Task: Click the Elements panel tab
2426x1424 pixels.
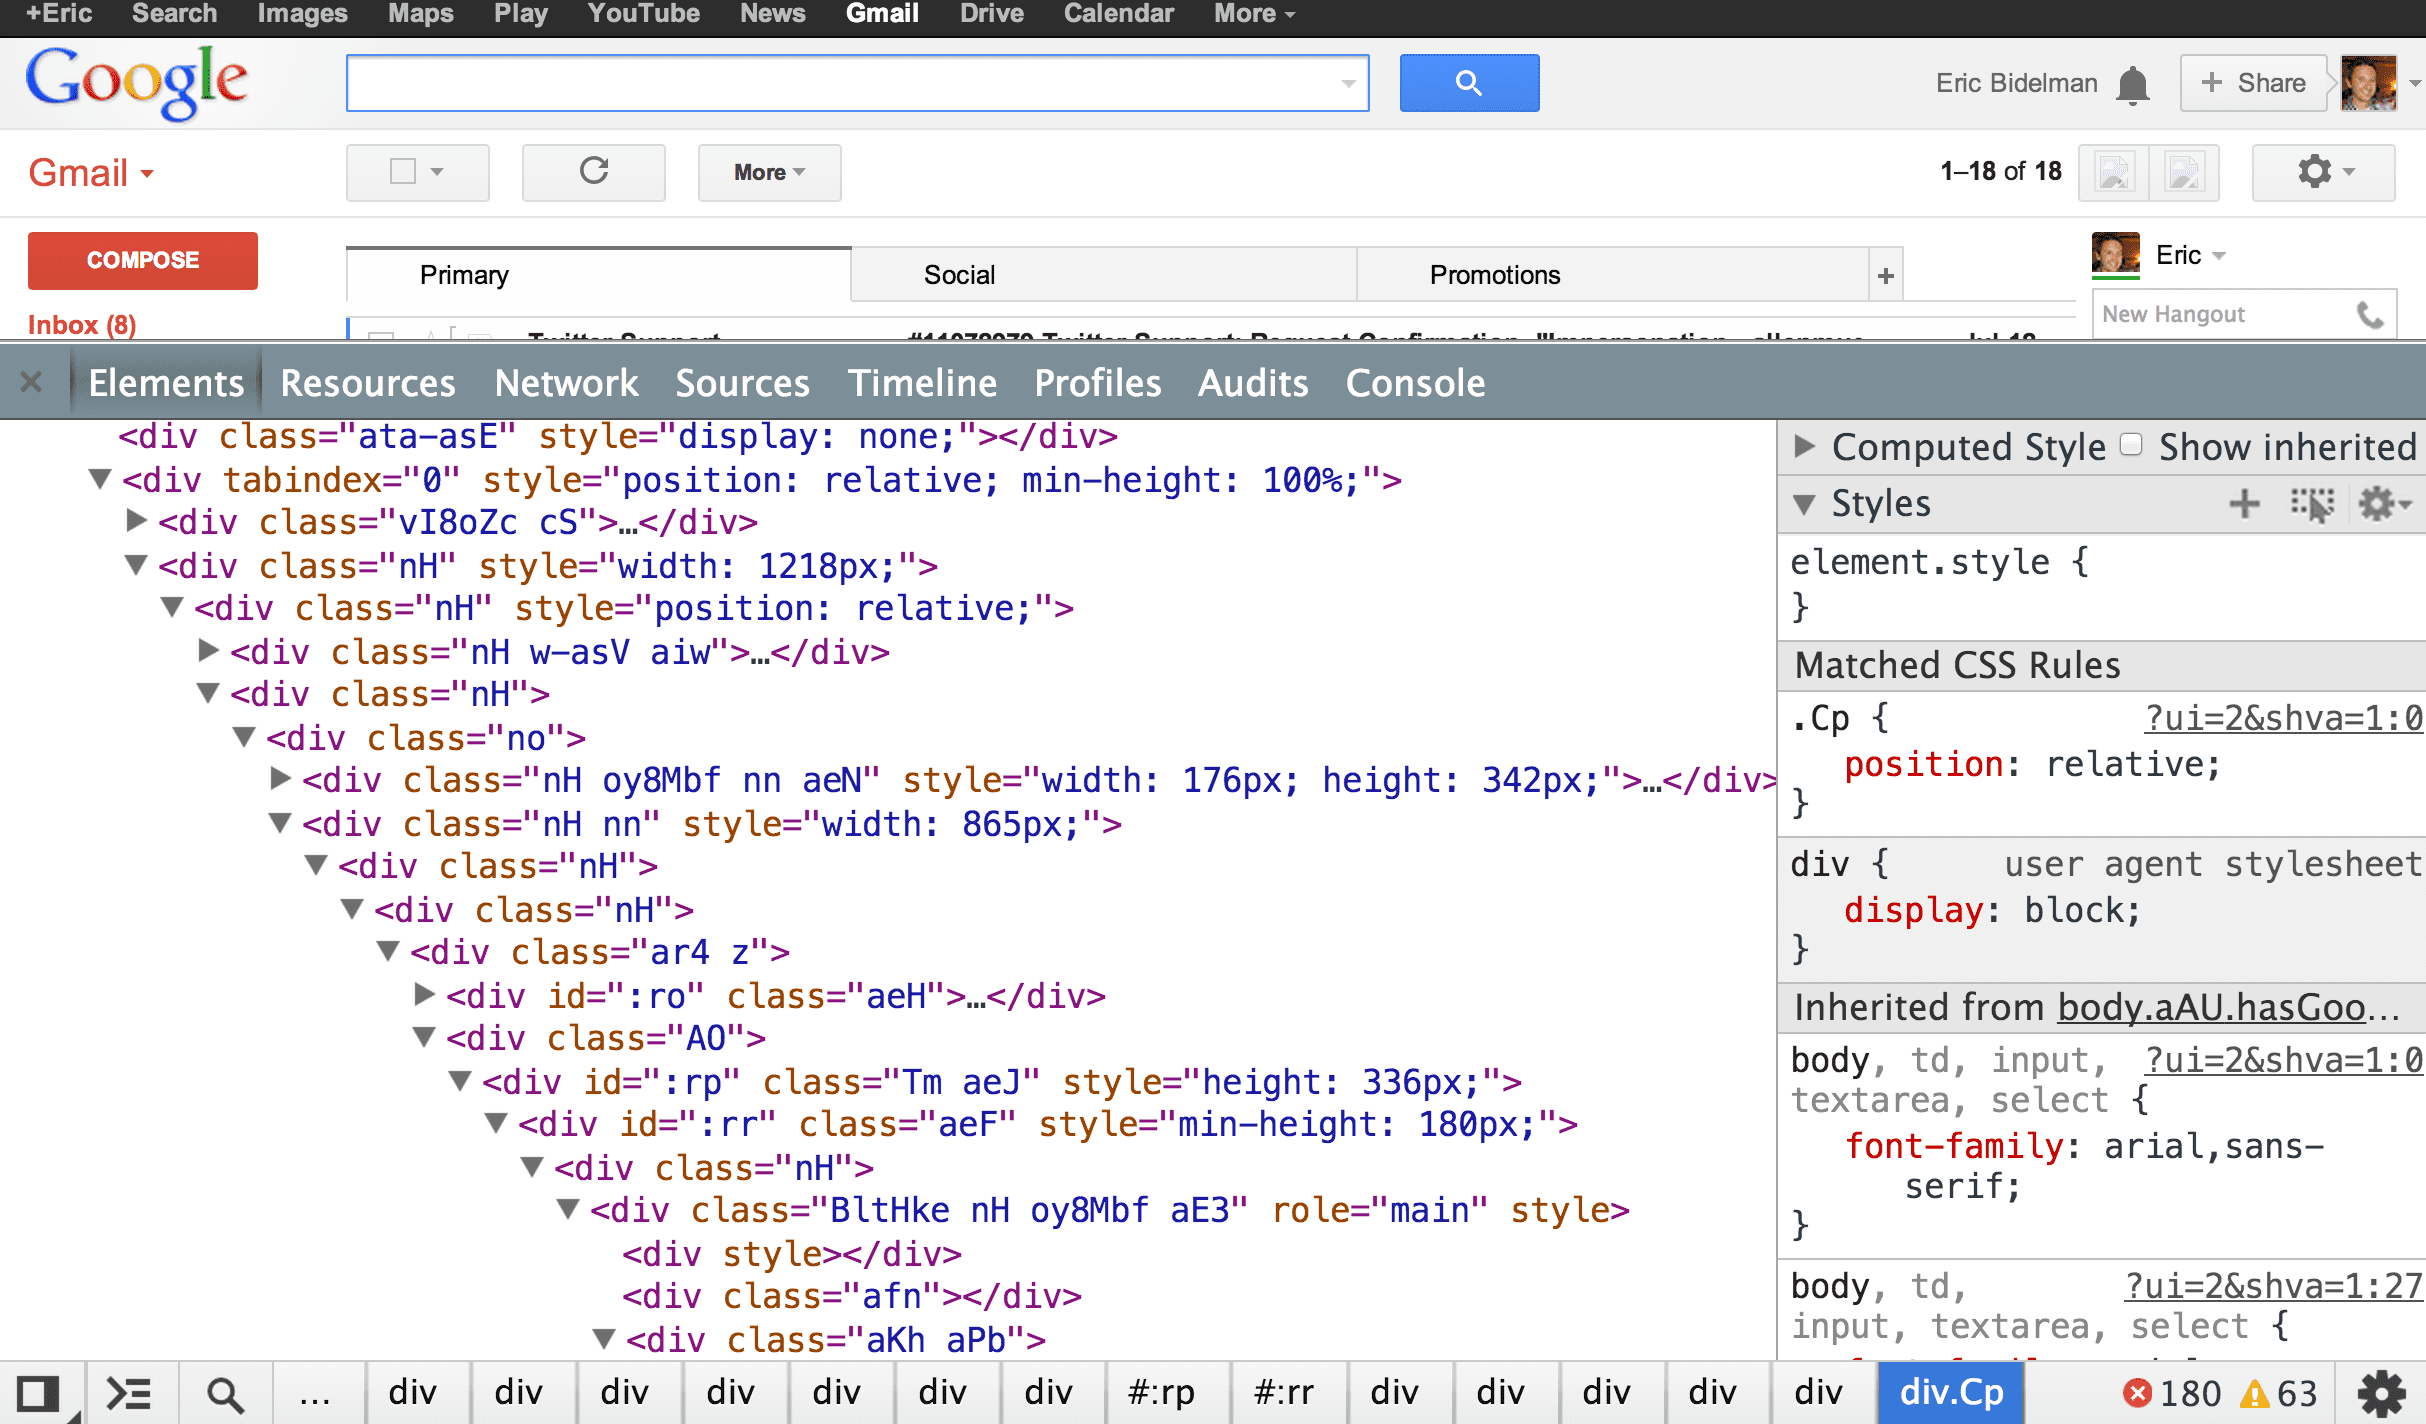Action: click(166, 383)
